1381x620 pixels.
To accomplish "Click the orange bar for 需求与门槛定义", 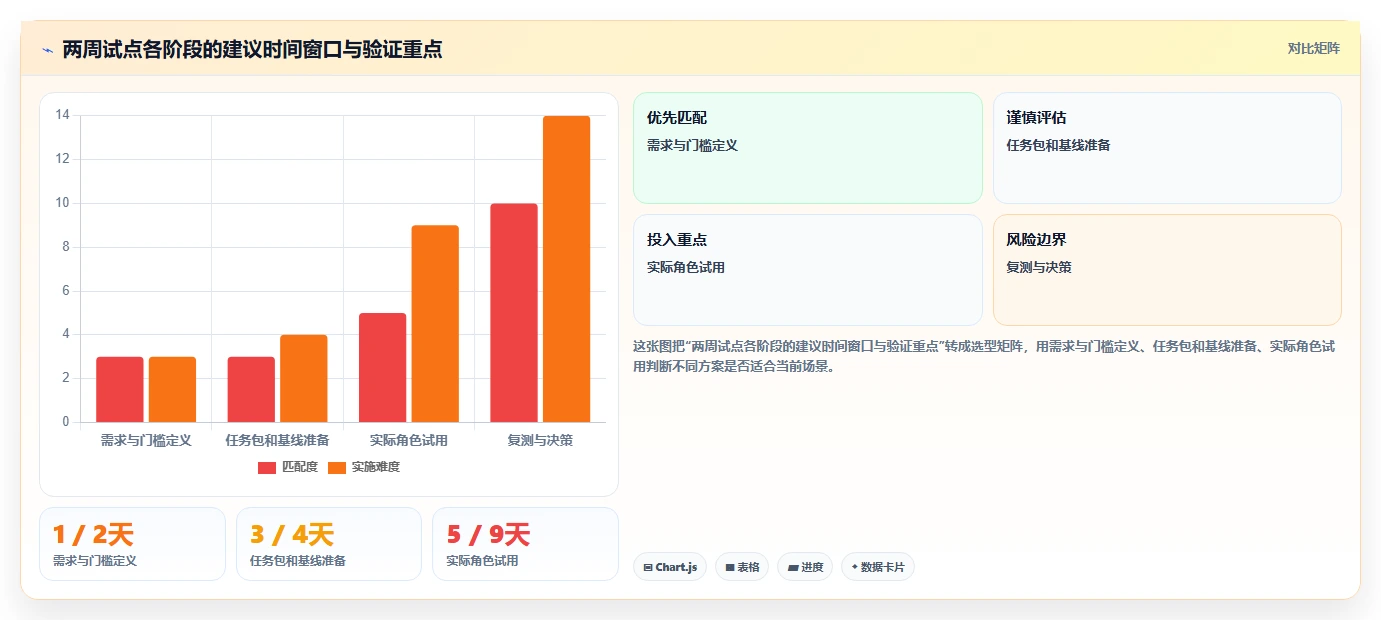I will (x=172, y=389).
